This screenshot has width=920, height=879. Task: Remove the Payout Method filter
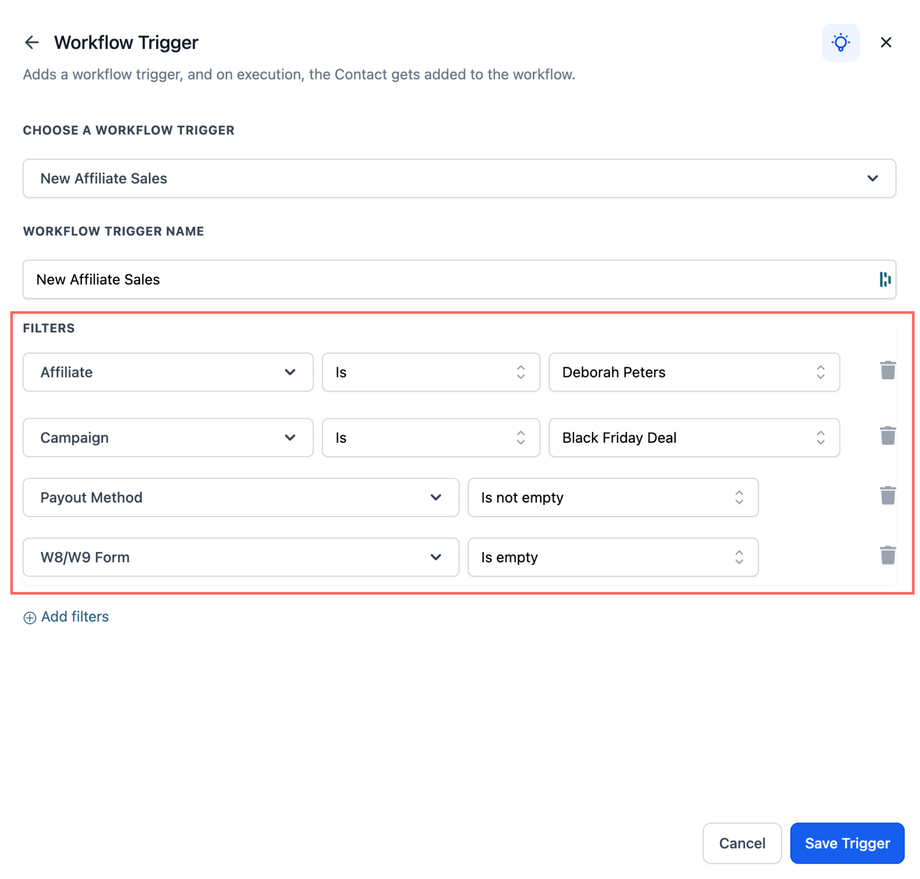pyautogui.click(x=888, y=496)
